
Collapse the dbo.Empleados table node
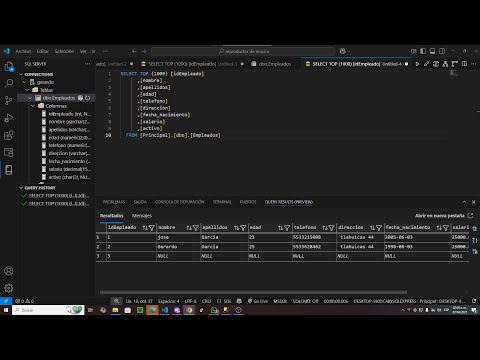(x=30, y=98)
